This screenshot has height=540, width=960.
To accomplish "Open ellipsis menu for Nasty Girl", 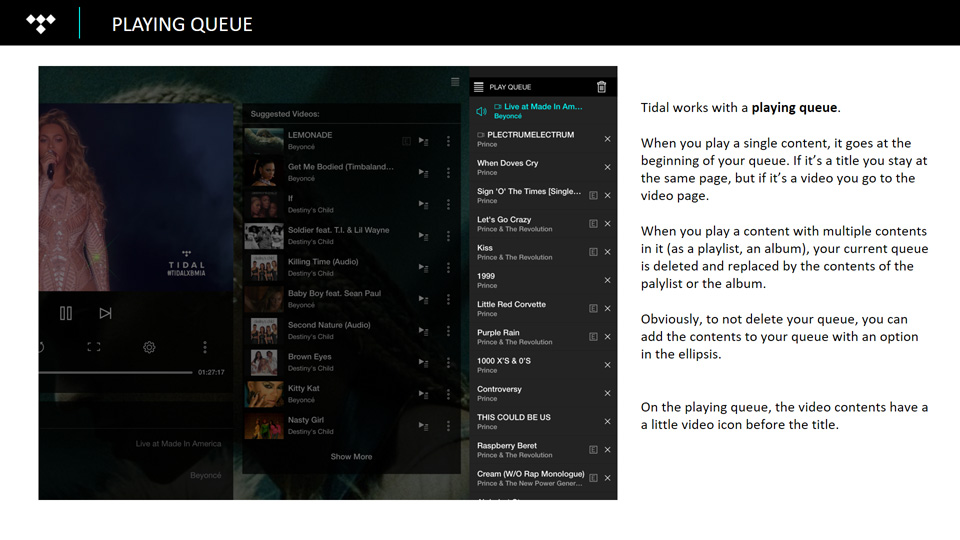I will point(448,426).
